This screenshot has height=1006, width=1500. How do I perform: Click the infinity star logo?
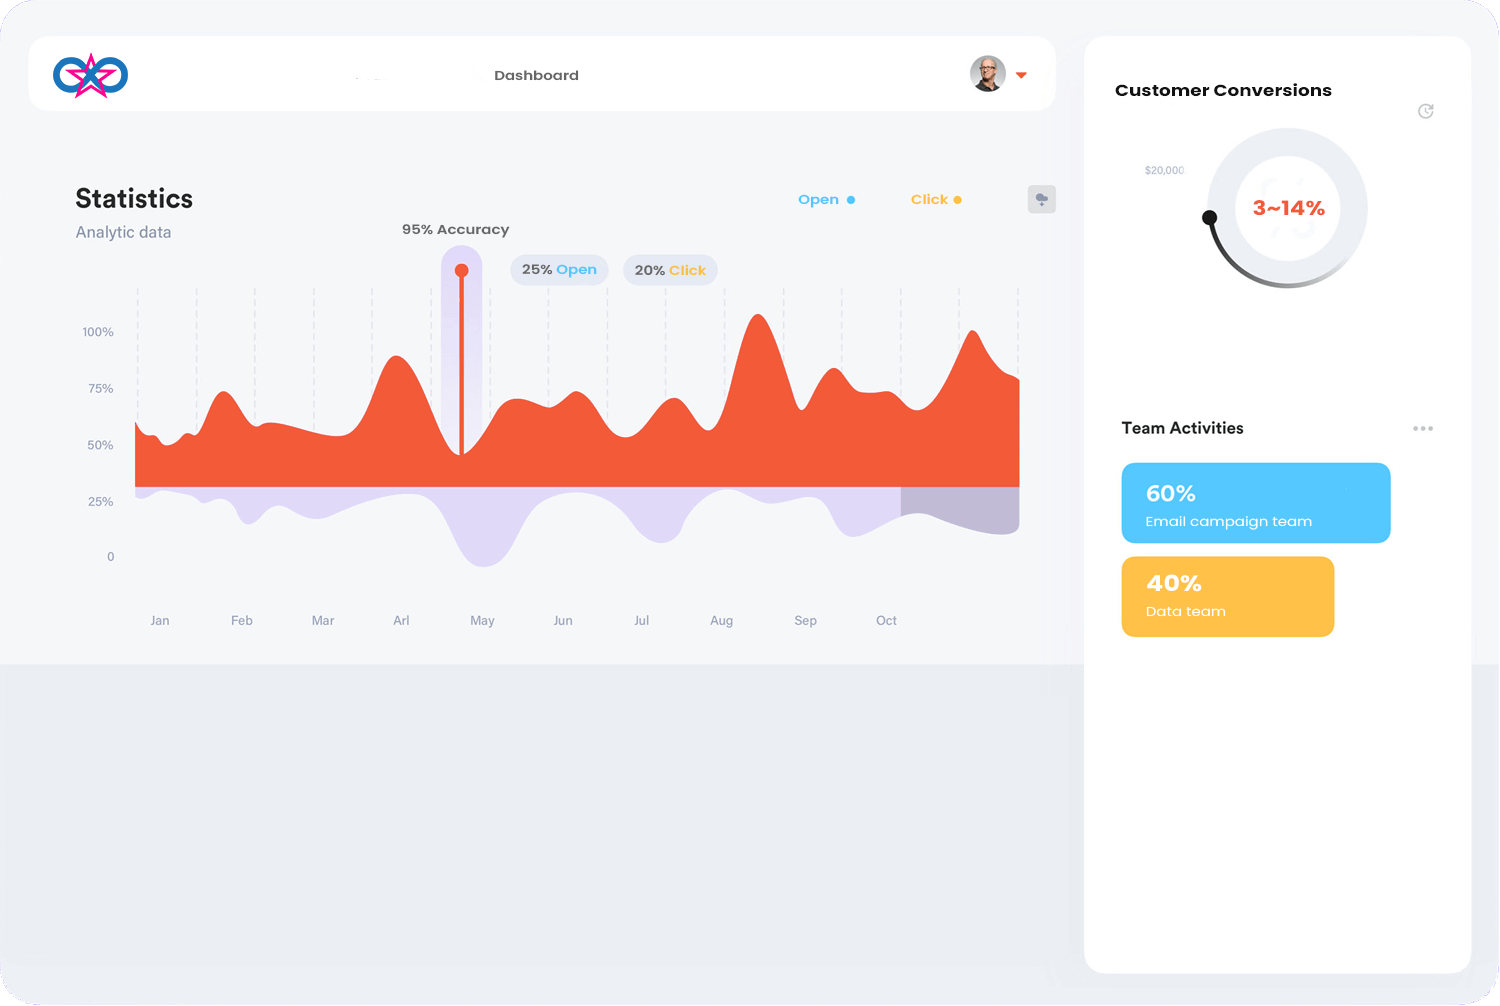click(90, 75)
